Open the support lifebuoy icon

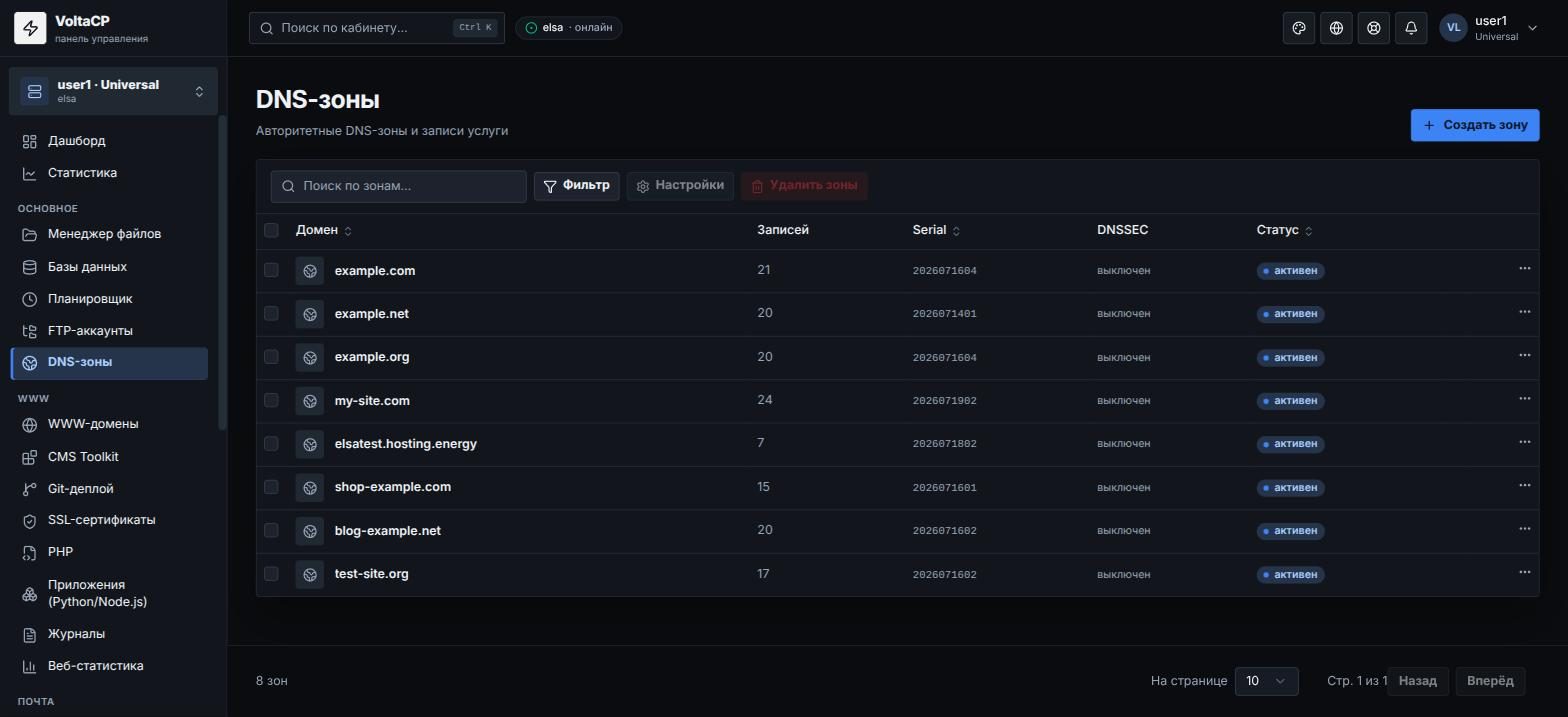click(1374, 28)
